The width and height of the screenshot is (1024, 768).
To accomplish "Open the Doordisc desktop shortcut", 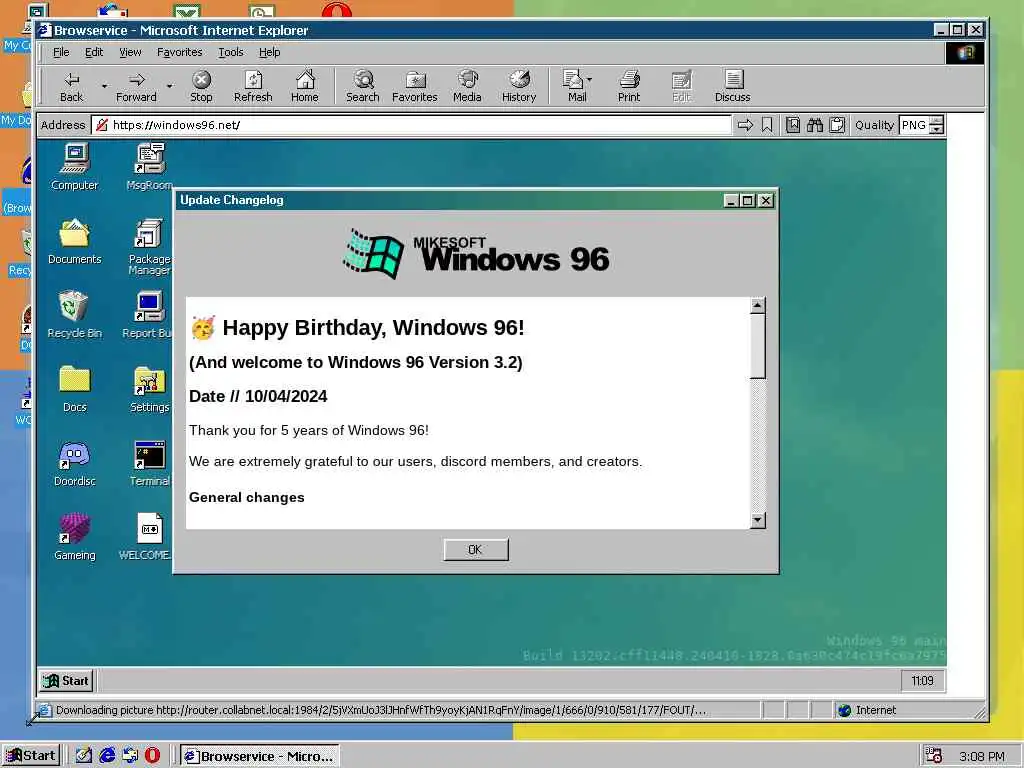I will coord(74,463).
